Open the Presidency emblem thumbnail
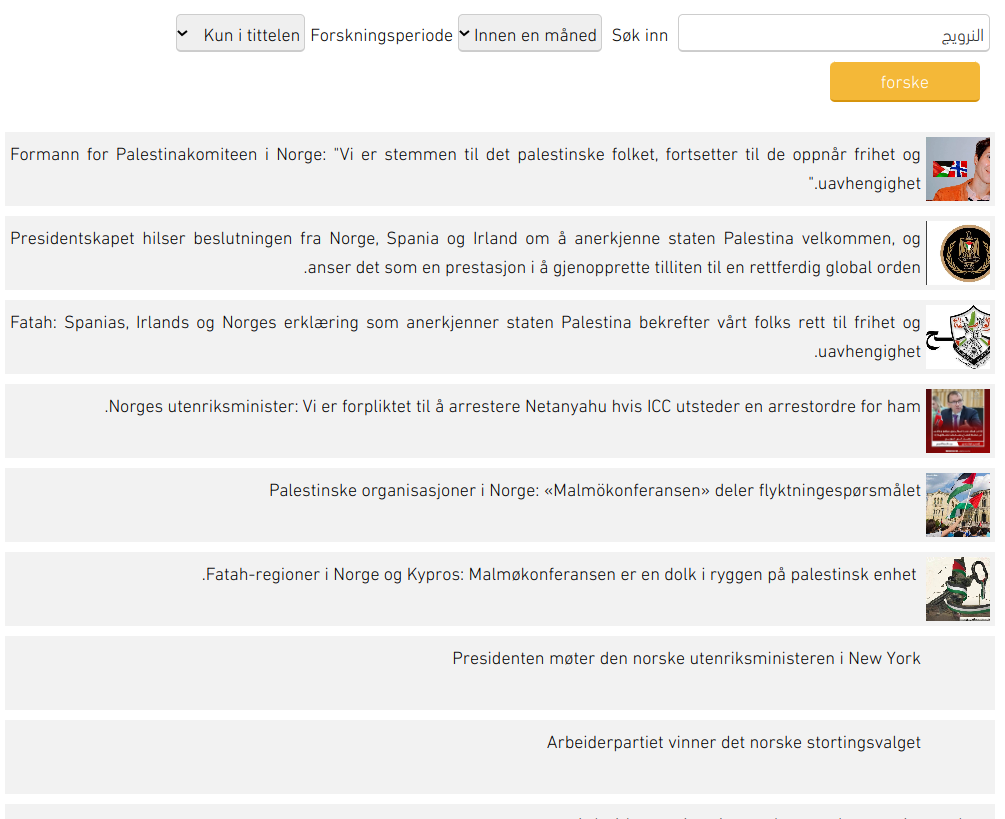 [957, 253]
